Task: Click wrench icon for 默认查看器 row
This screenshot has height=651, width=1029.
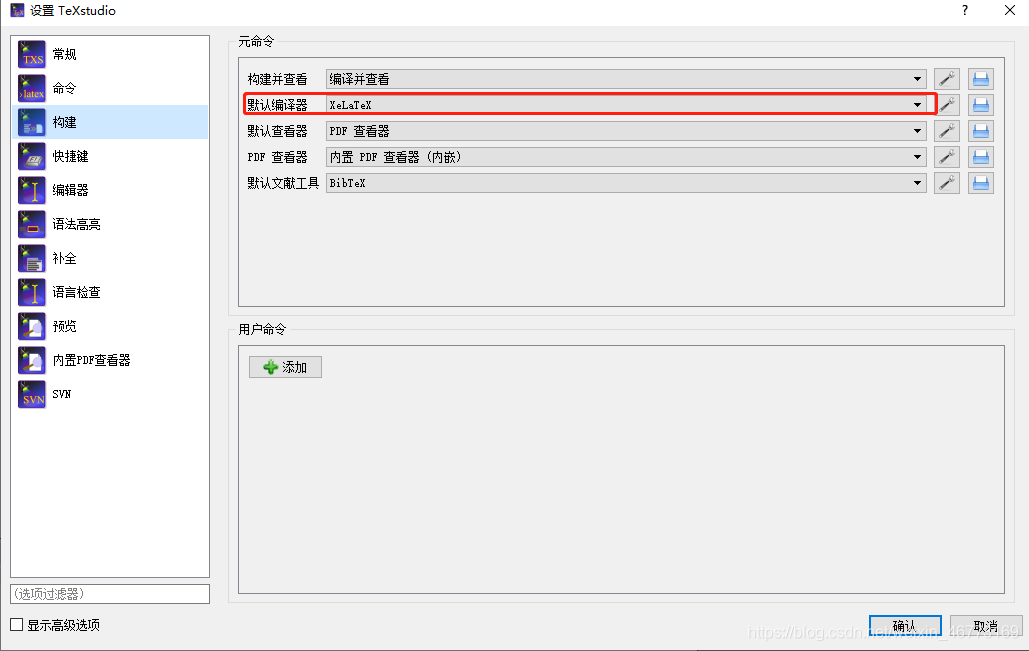Action: pyautogui.click(x=946, y=131)
